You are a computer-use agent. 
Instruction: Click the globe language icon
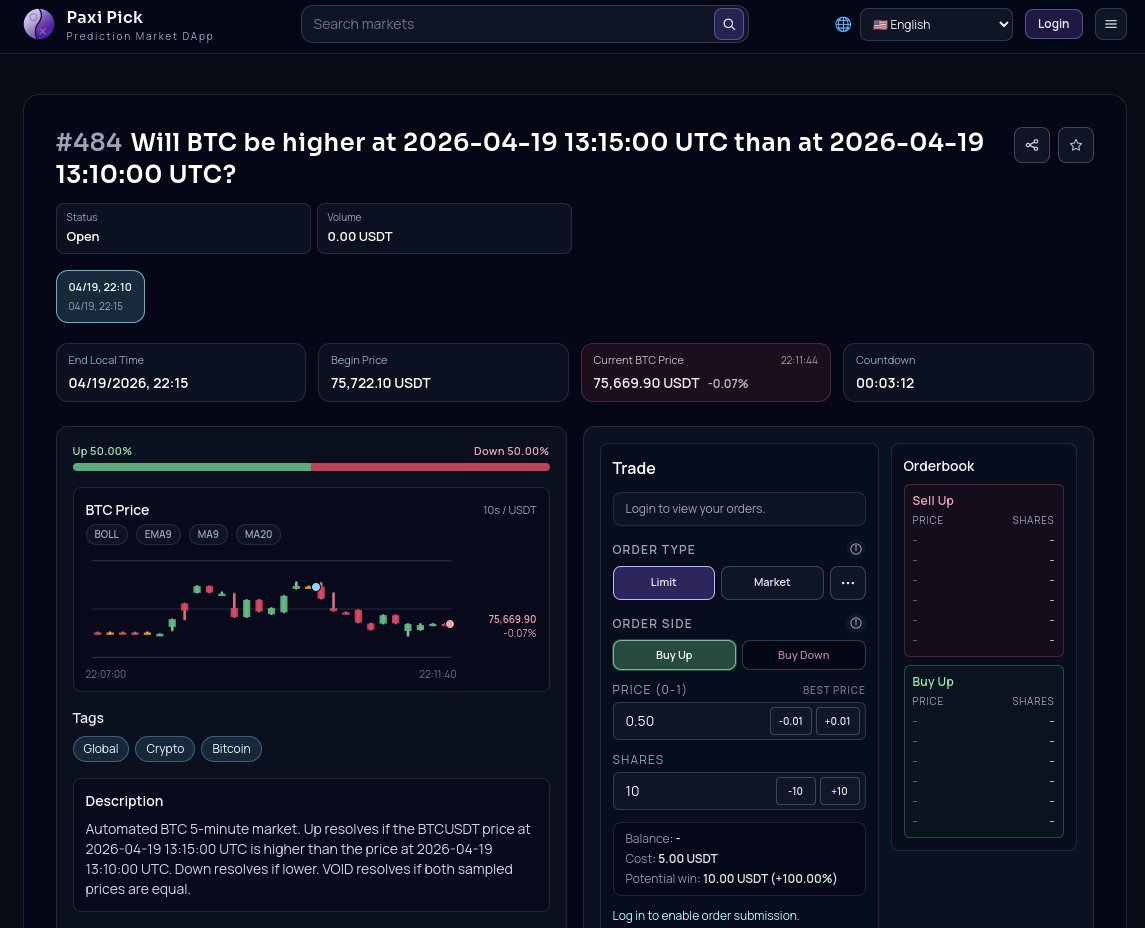[x=843, y=24]
